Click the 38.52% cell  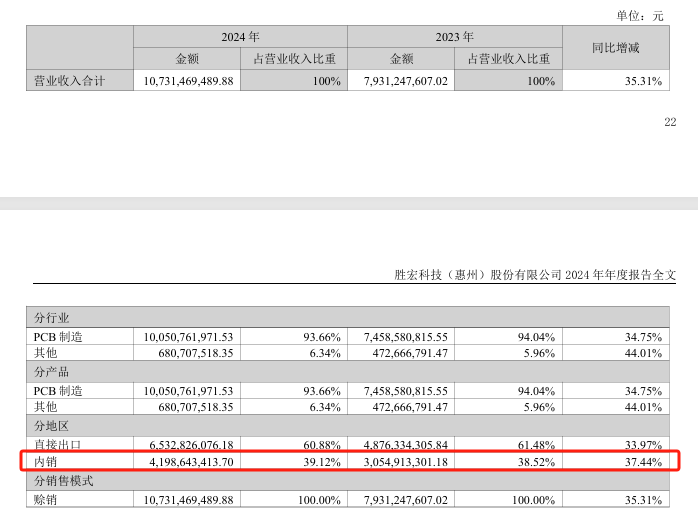click(536, 462)
